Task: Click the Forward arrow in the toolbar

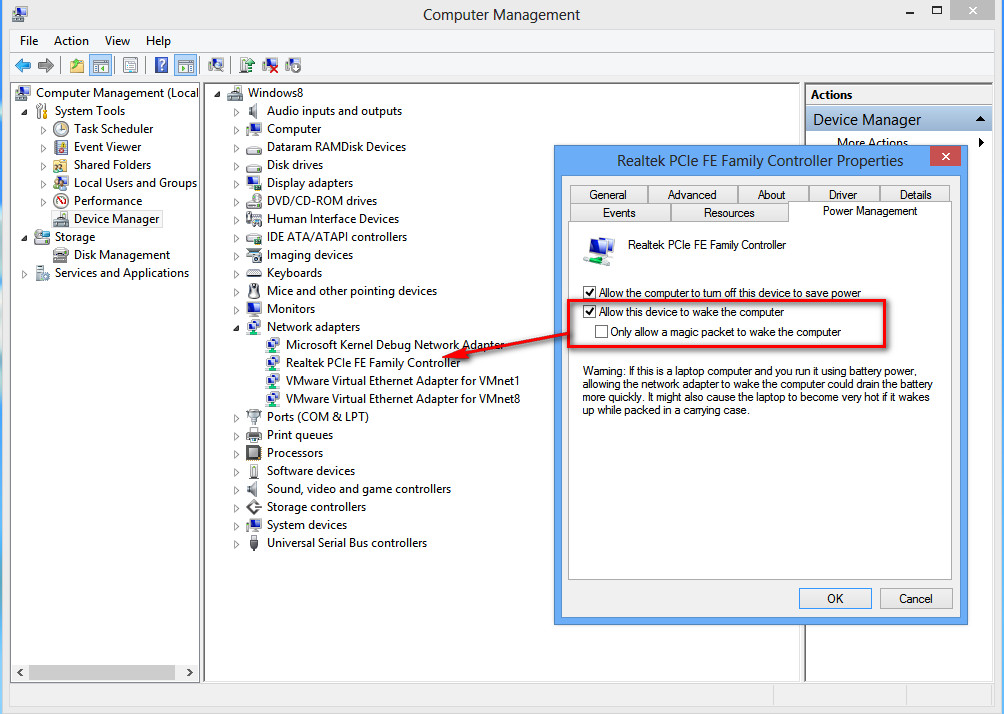Action: click(45, 65)
